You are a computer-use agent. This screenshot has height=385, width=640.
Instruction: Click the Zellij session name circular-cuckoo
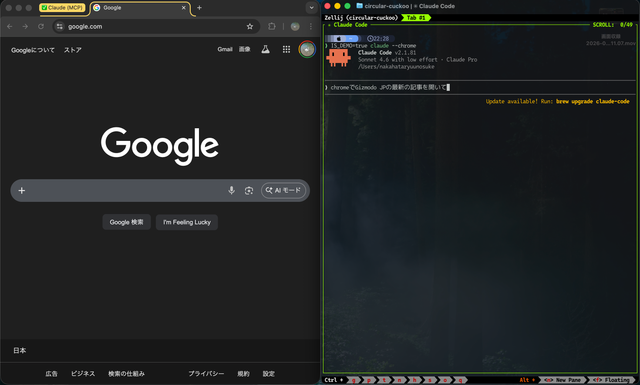[x=372, y=18]
